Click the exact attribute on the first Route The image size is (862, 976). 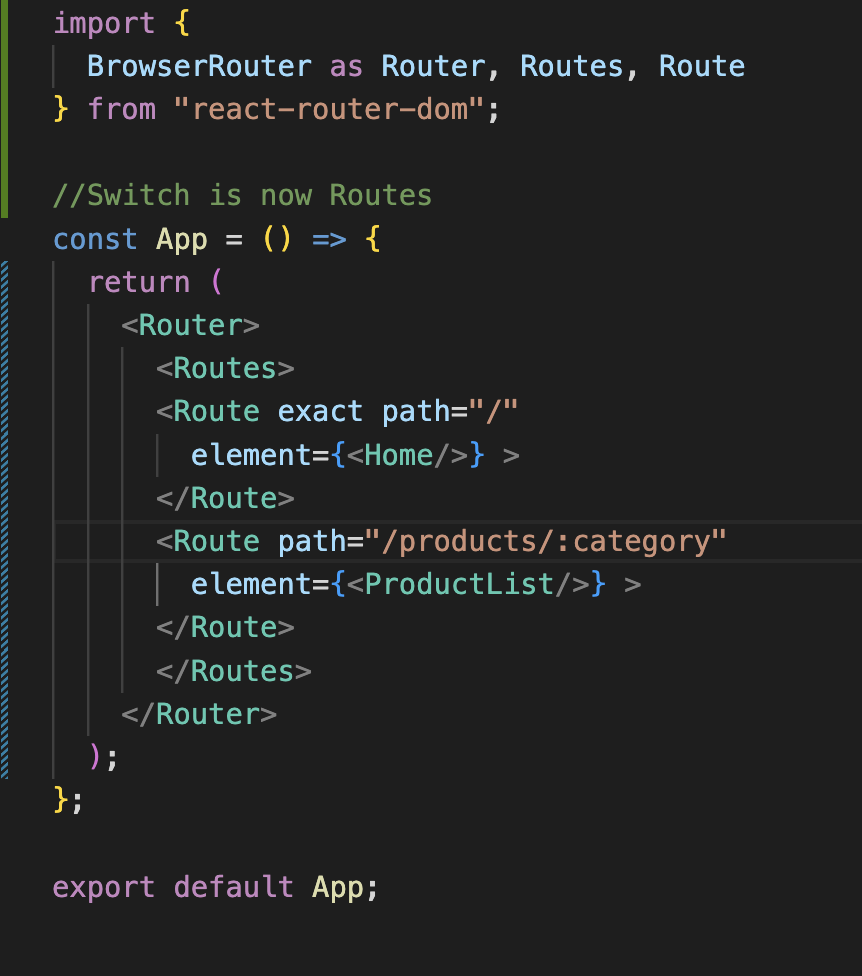pos(320,411)
